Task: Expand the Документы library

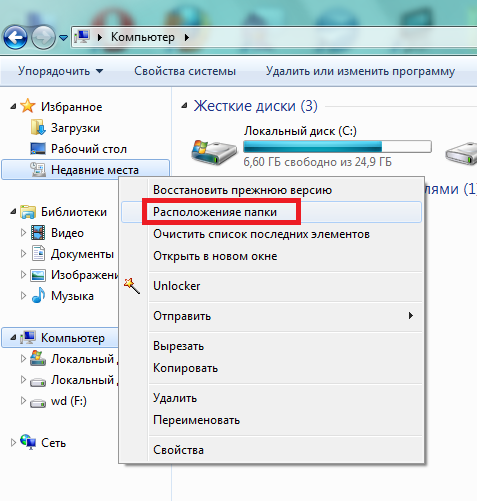Action: 23,254
